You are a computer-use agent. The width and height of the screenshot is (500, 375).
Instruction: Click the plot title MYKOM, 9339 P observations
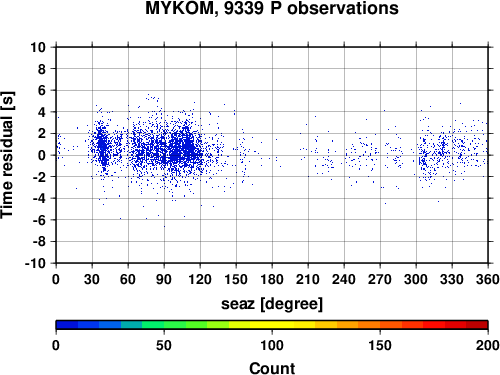point(272,8)
